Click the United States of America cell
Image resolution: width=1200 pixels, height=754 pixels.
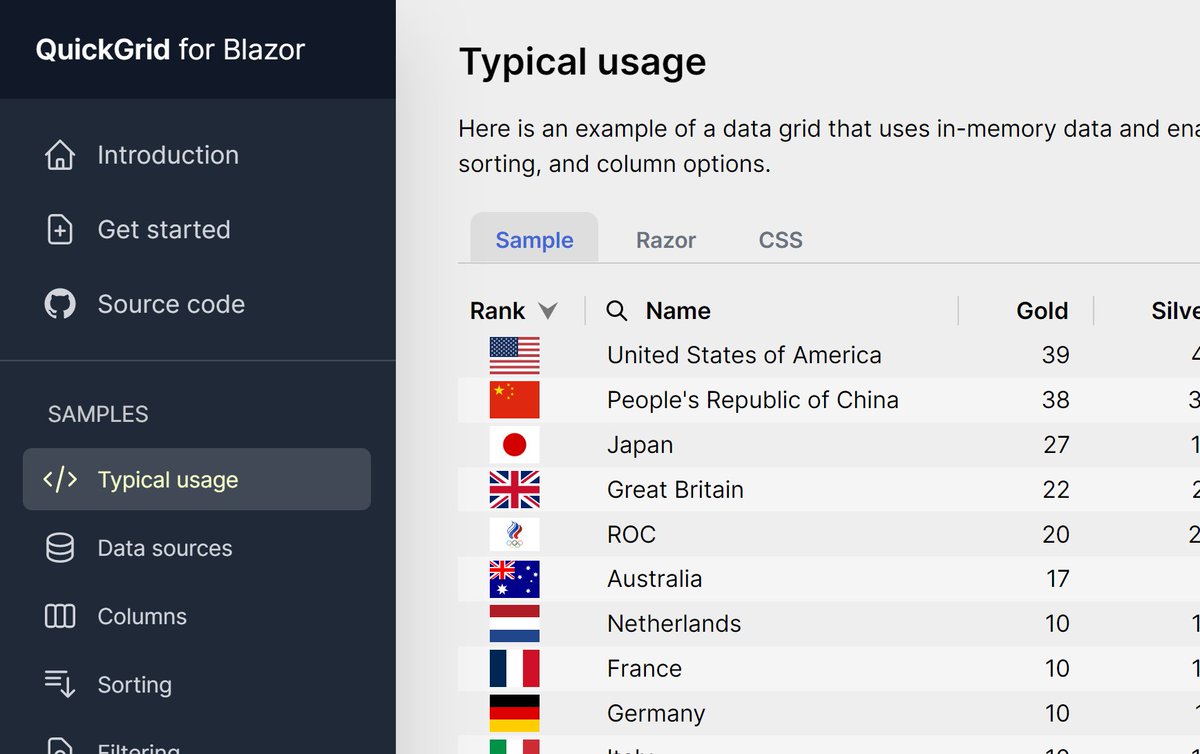pyautogui.click(x=744, y=355)
